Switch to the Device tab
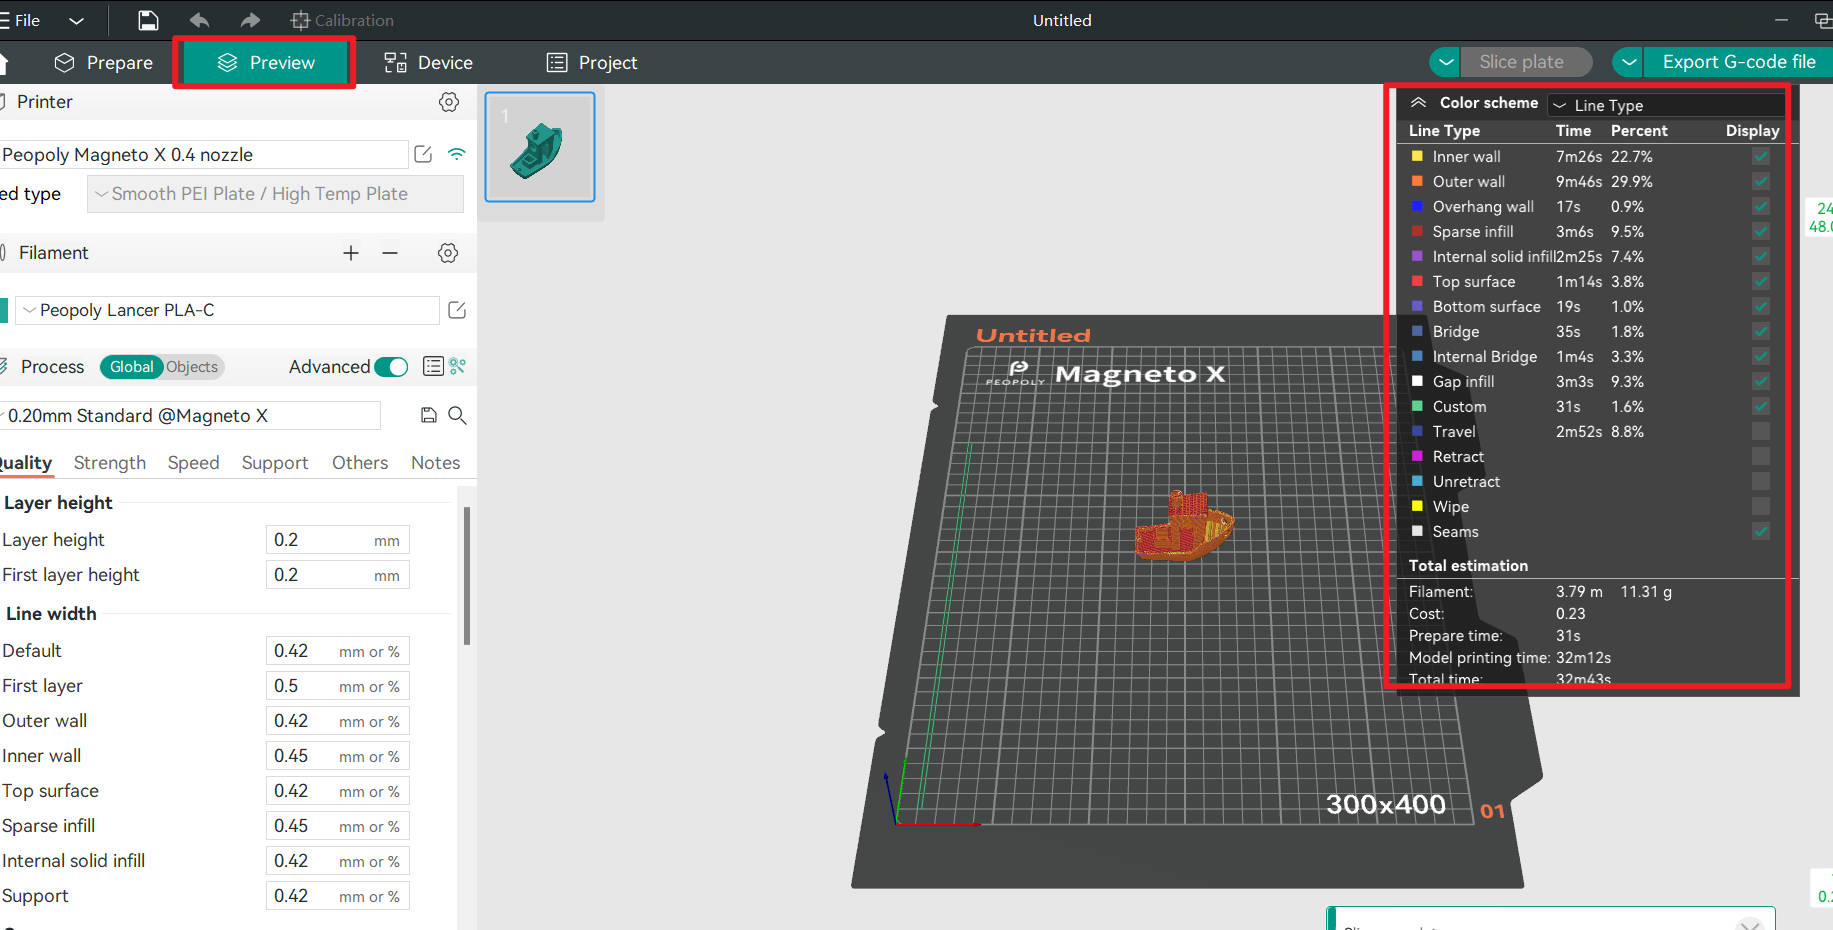 [428, 63]
